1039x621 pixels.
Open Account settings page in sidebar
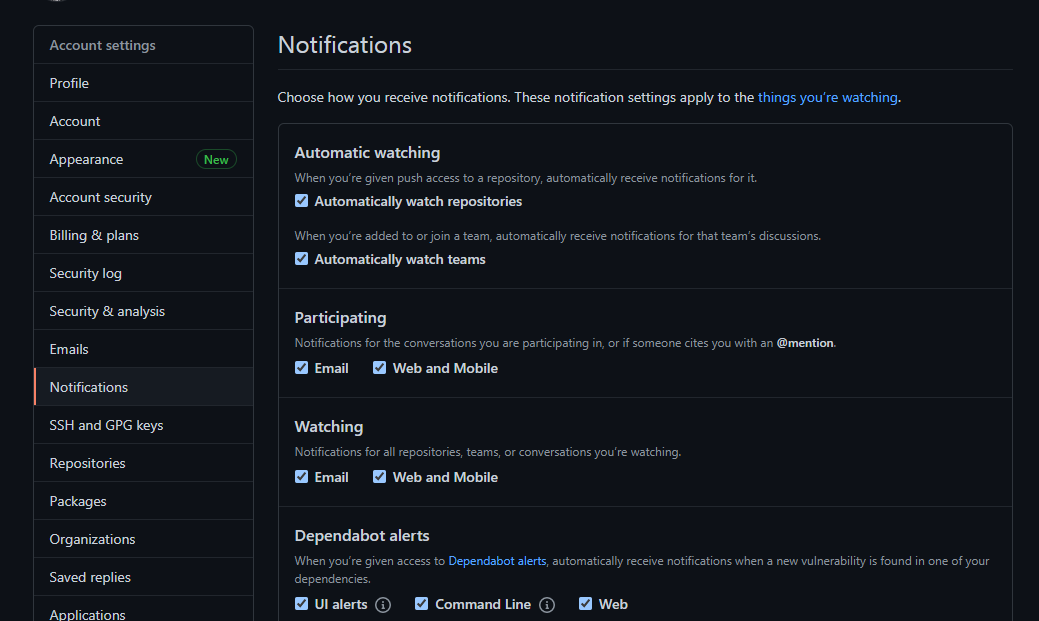tap(143, 121)
